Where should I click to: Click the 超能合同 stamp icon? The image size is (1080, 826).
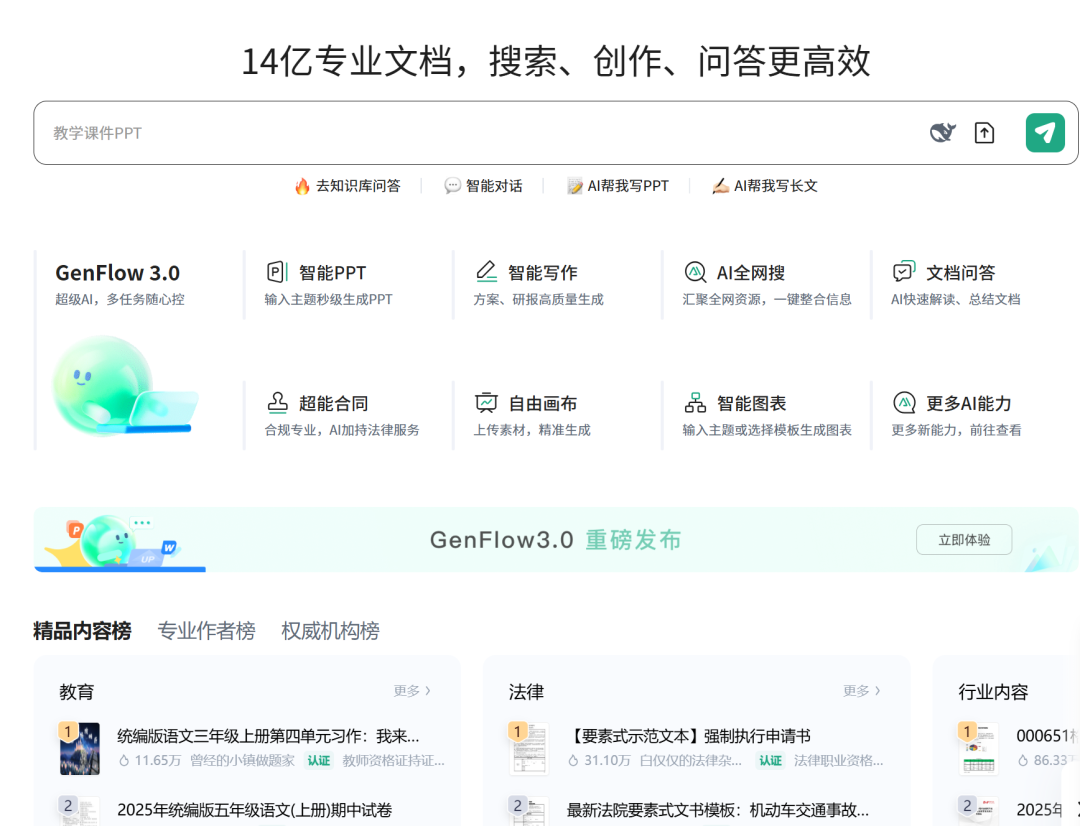[277, 402]
